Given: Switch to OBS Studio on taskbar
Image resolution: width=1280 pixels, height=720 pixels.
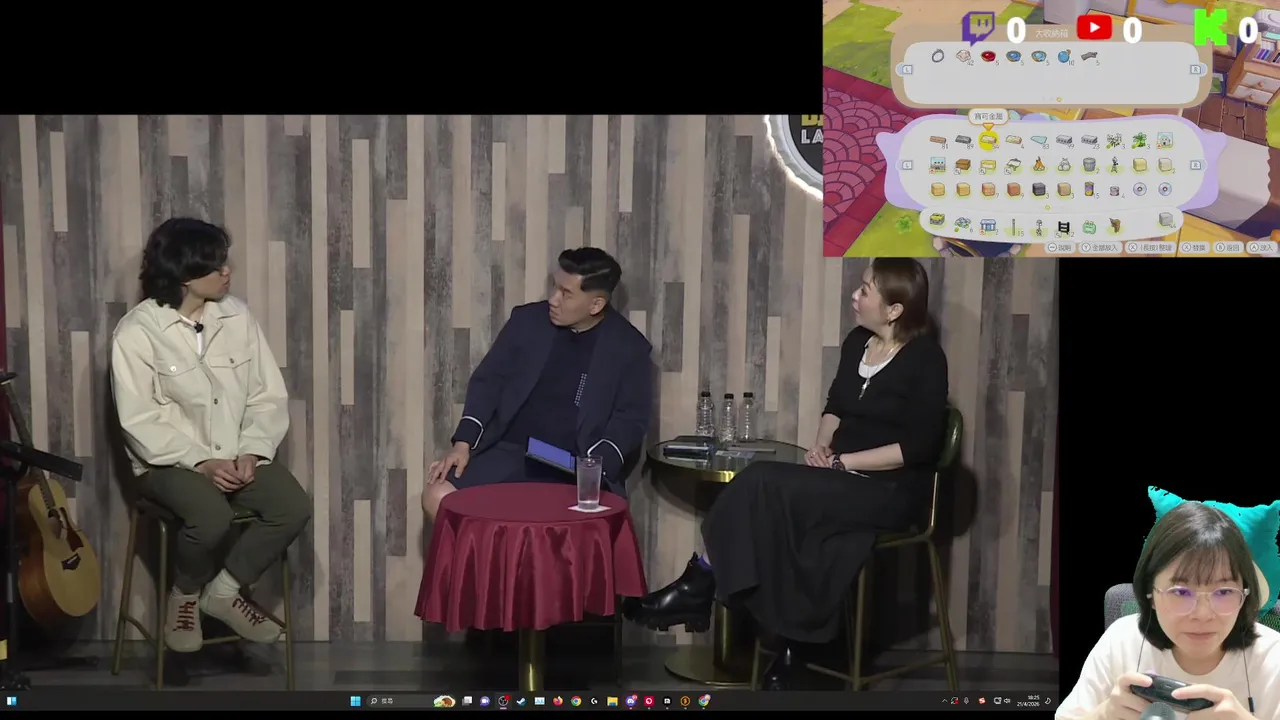Looking at the screenshot, I should click(502, 701).
